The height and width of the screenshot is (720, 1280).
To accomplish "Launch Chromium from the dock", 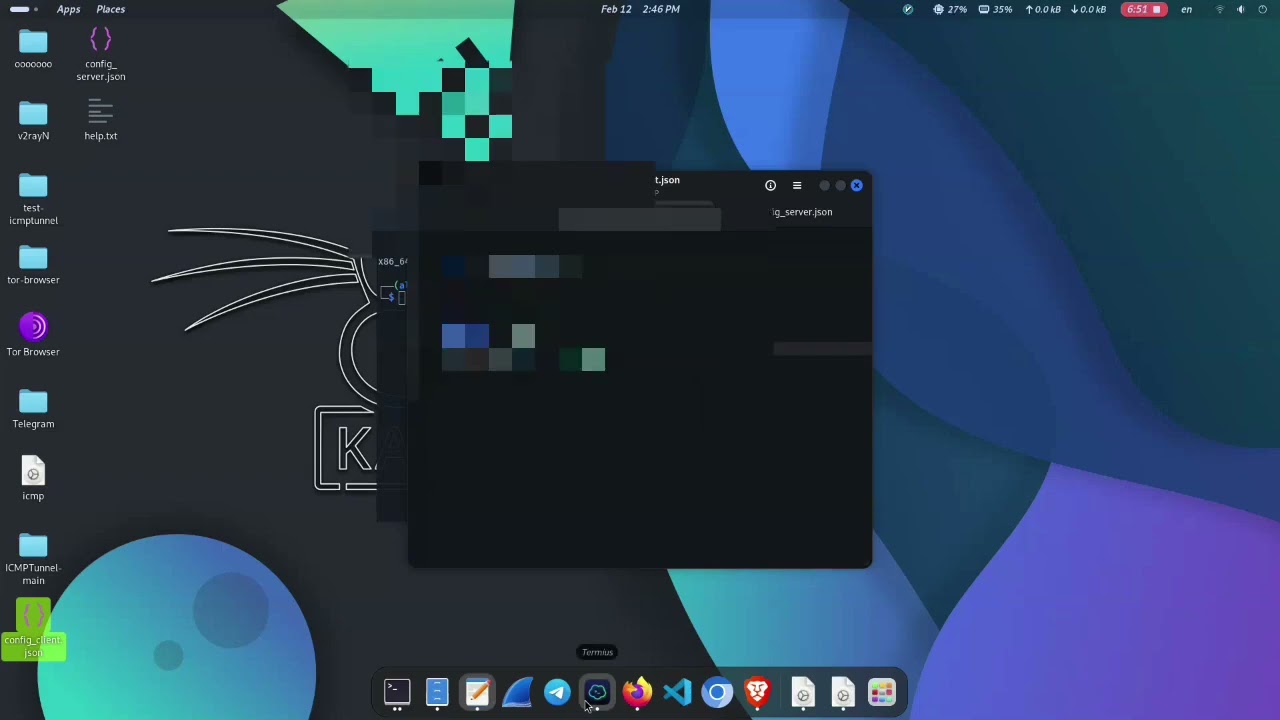I will 717,692.
